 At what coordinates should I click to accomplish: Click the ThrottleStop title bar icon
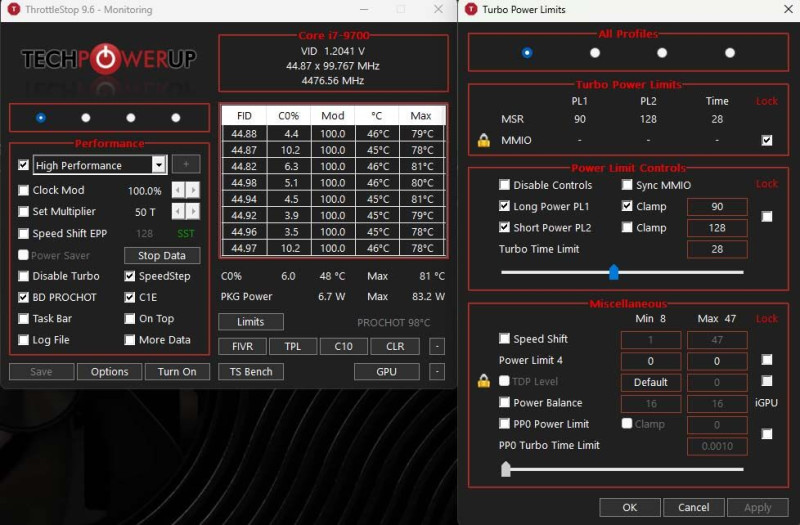click(14, 9)
